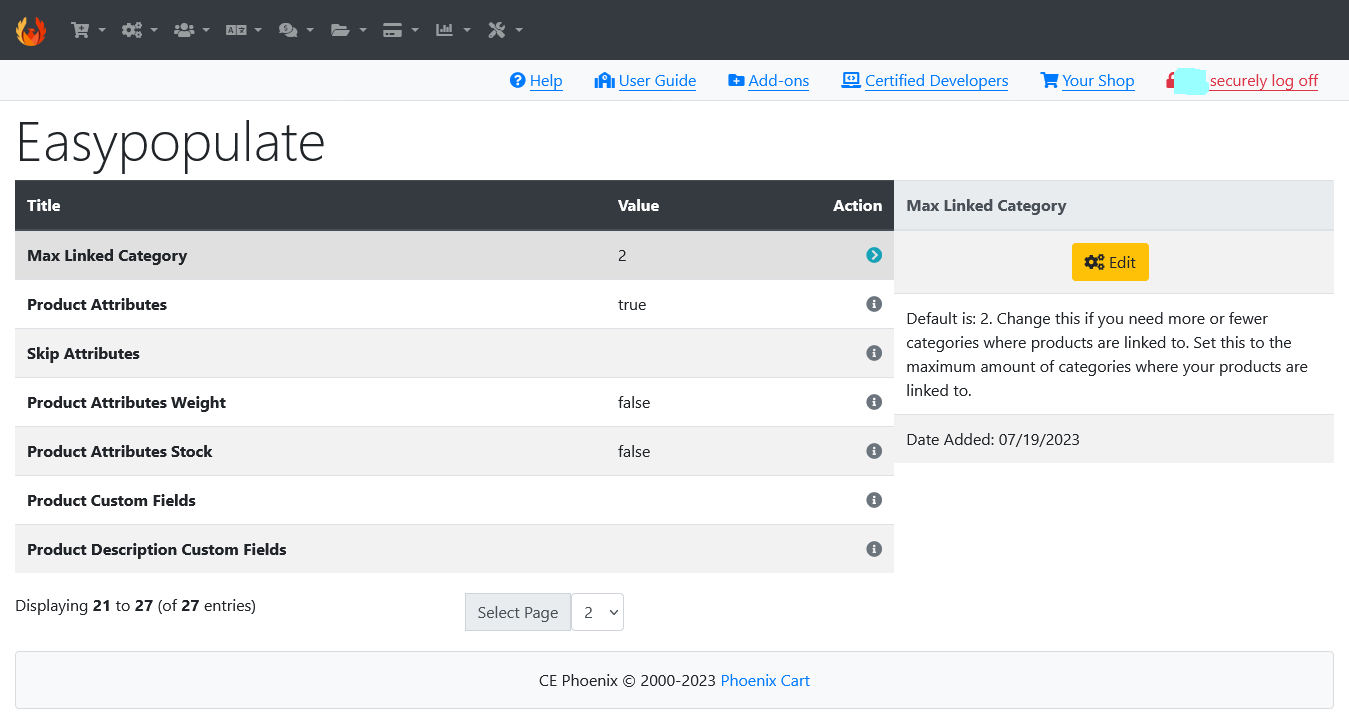This screenshot has width=1349, height=725.
Task: Open the credit card modules menu in navbar
Action: [400, 30]
